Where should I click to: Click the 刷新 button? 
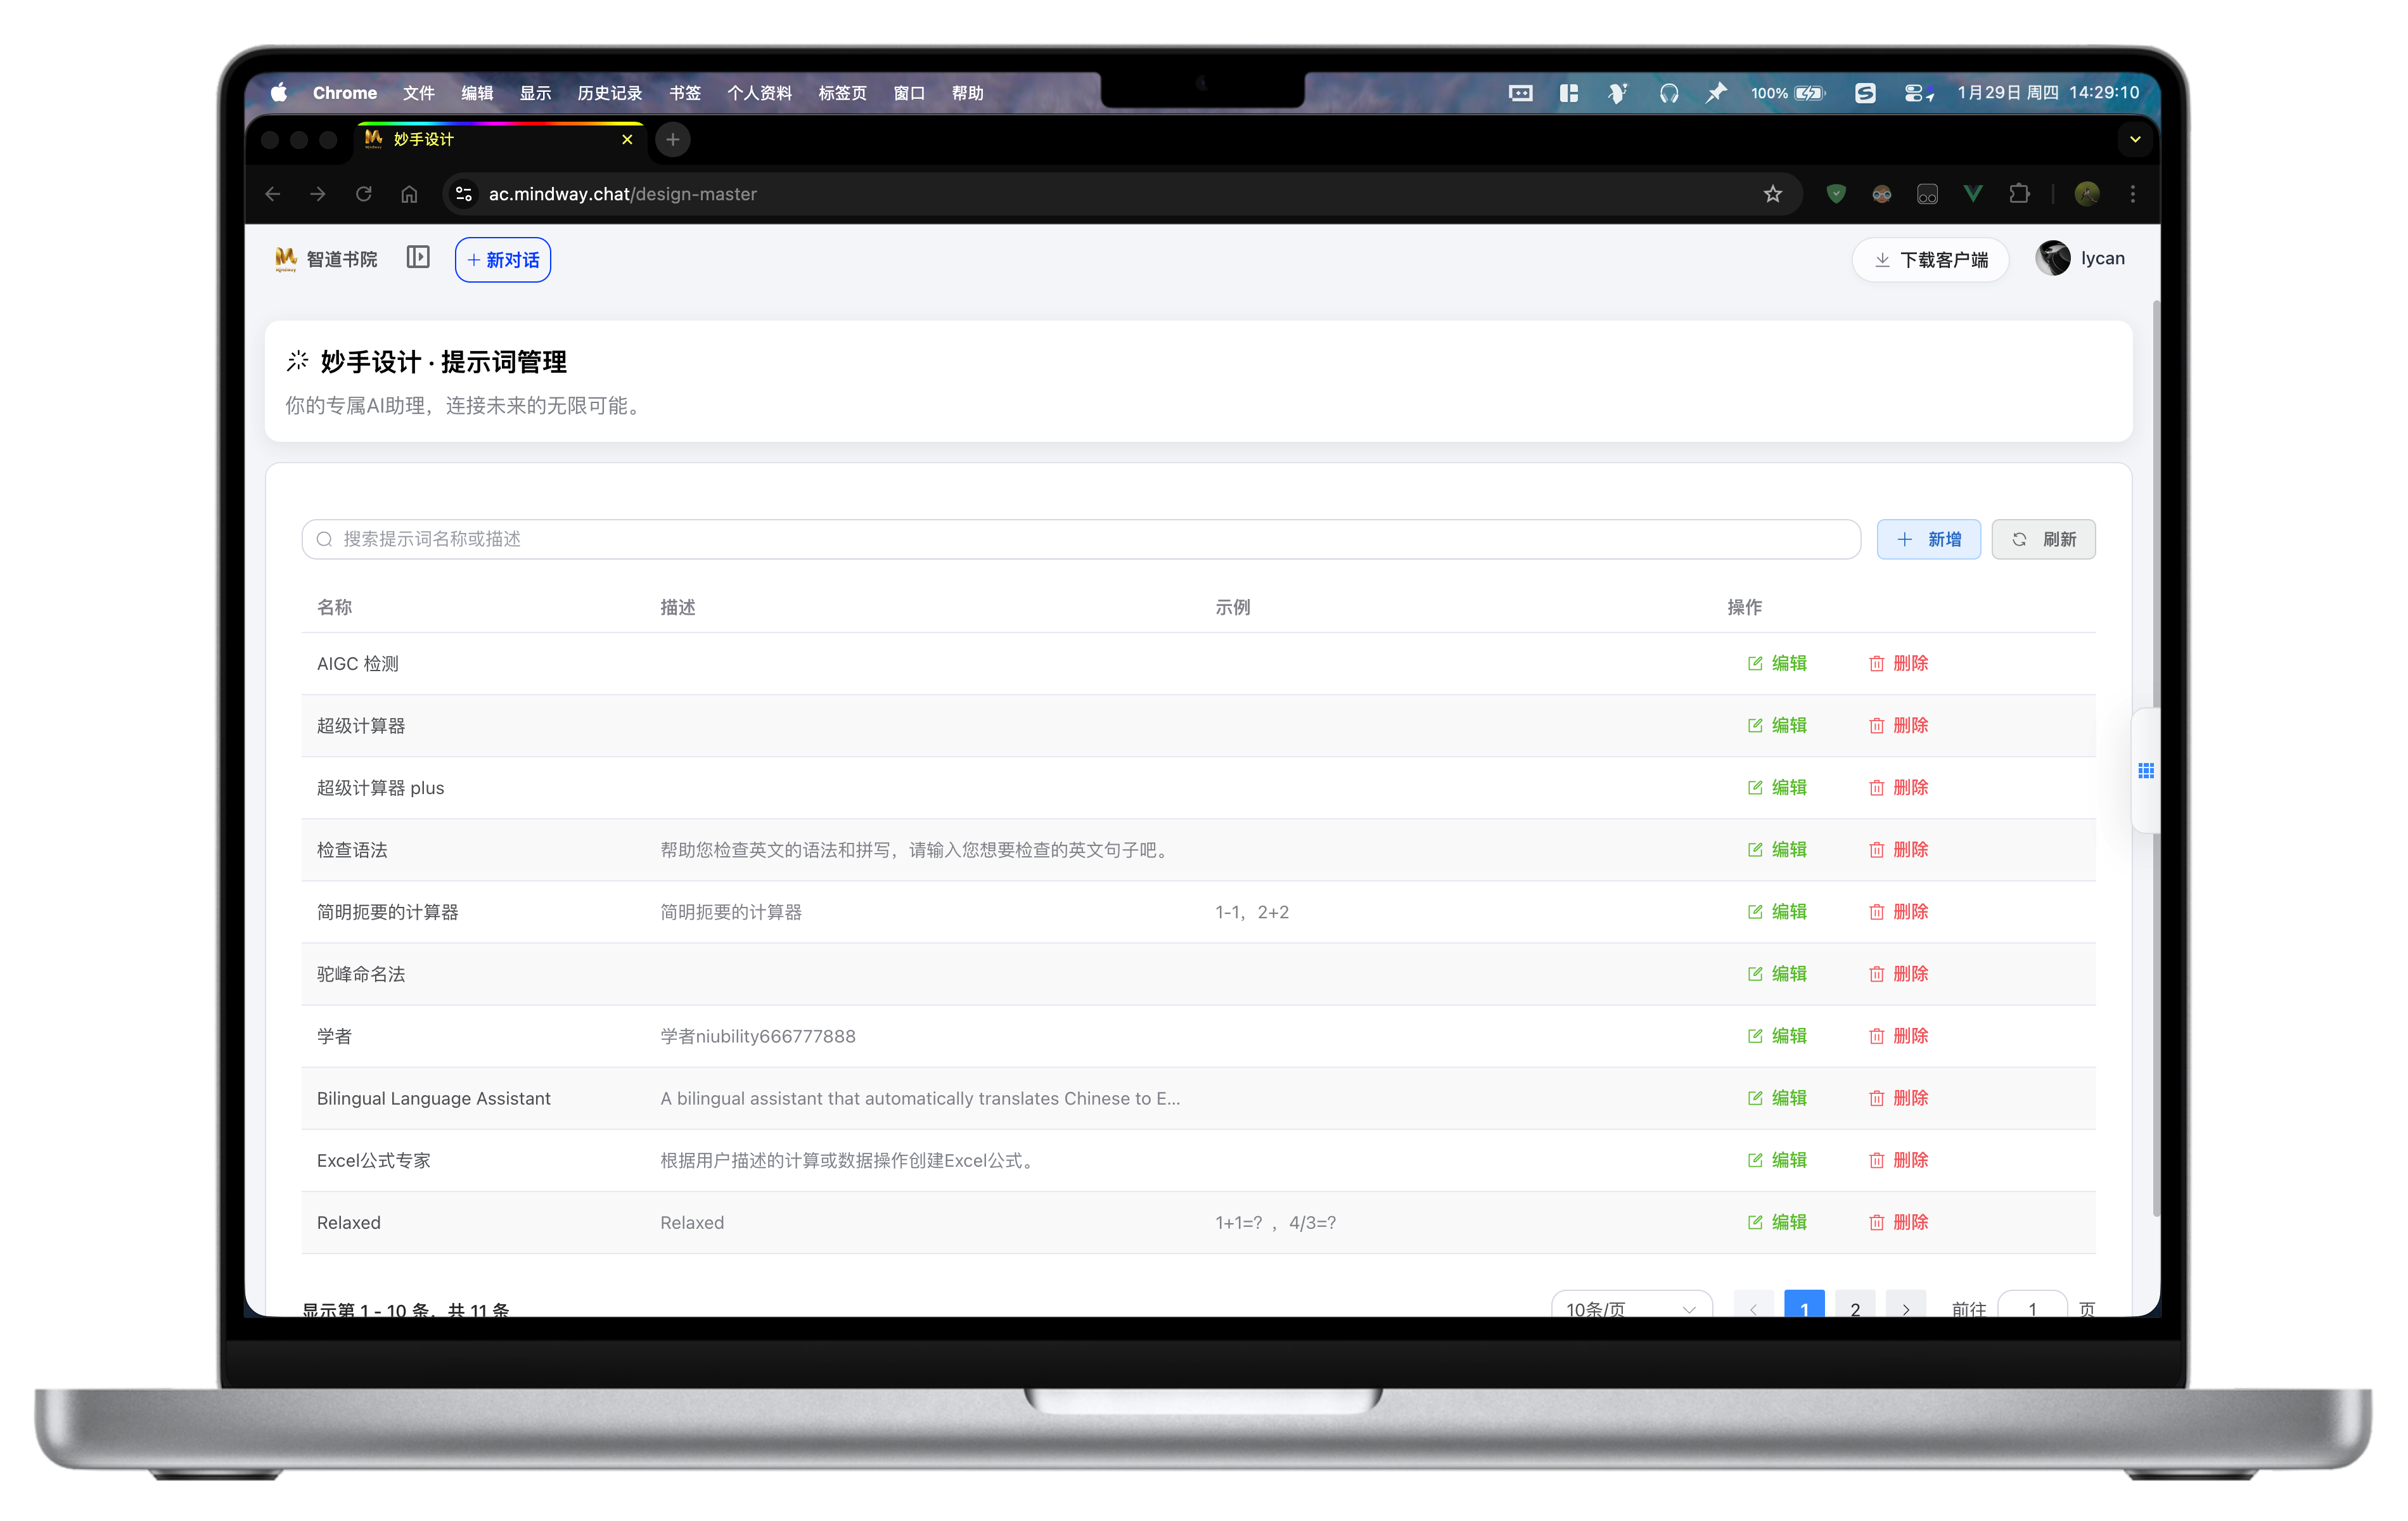tap(2043, 539)
